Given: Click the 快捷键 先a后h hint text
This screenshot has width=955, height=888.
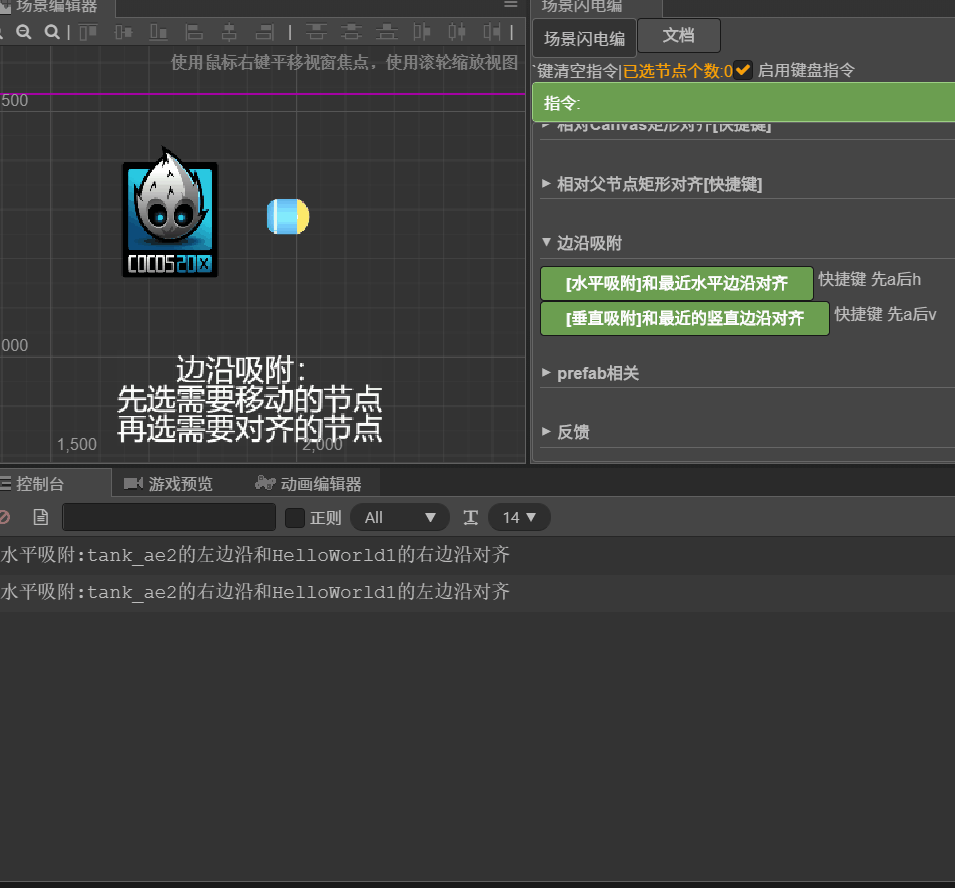Looking at the screenshot, I should (869, 279).
